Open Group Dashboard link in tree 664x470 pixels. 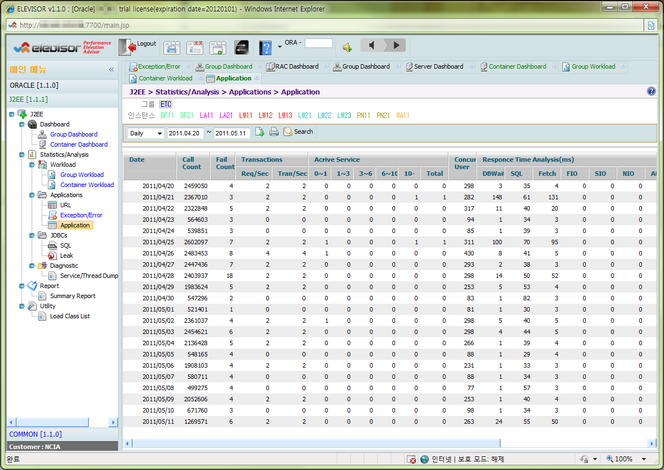click(x=74, y=134)
